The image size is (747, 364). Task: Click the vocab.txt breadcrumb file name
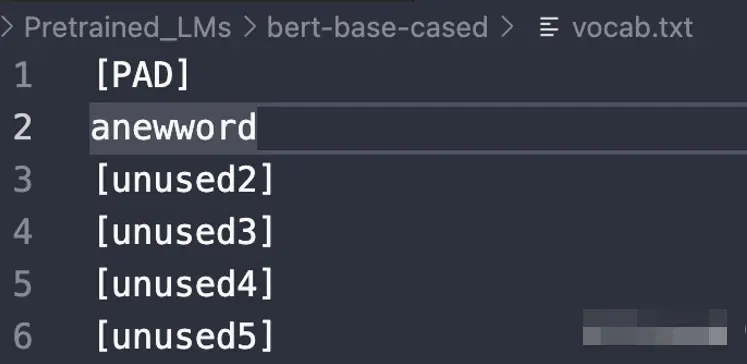(x=632, y=28)
